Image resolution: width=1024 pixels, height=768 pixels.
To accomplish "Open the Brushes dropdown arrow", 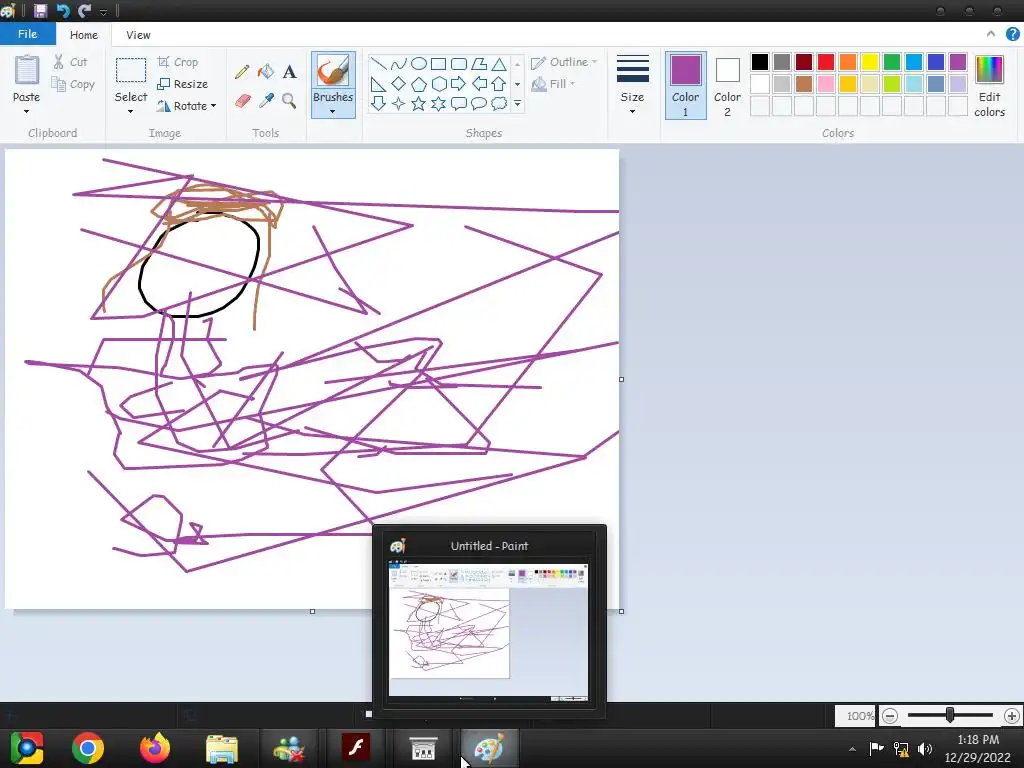I will click(x=333, y=112).
